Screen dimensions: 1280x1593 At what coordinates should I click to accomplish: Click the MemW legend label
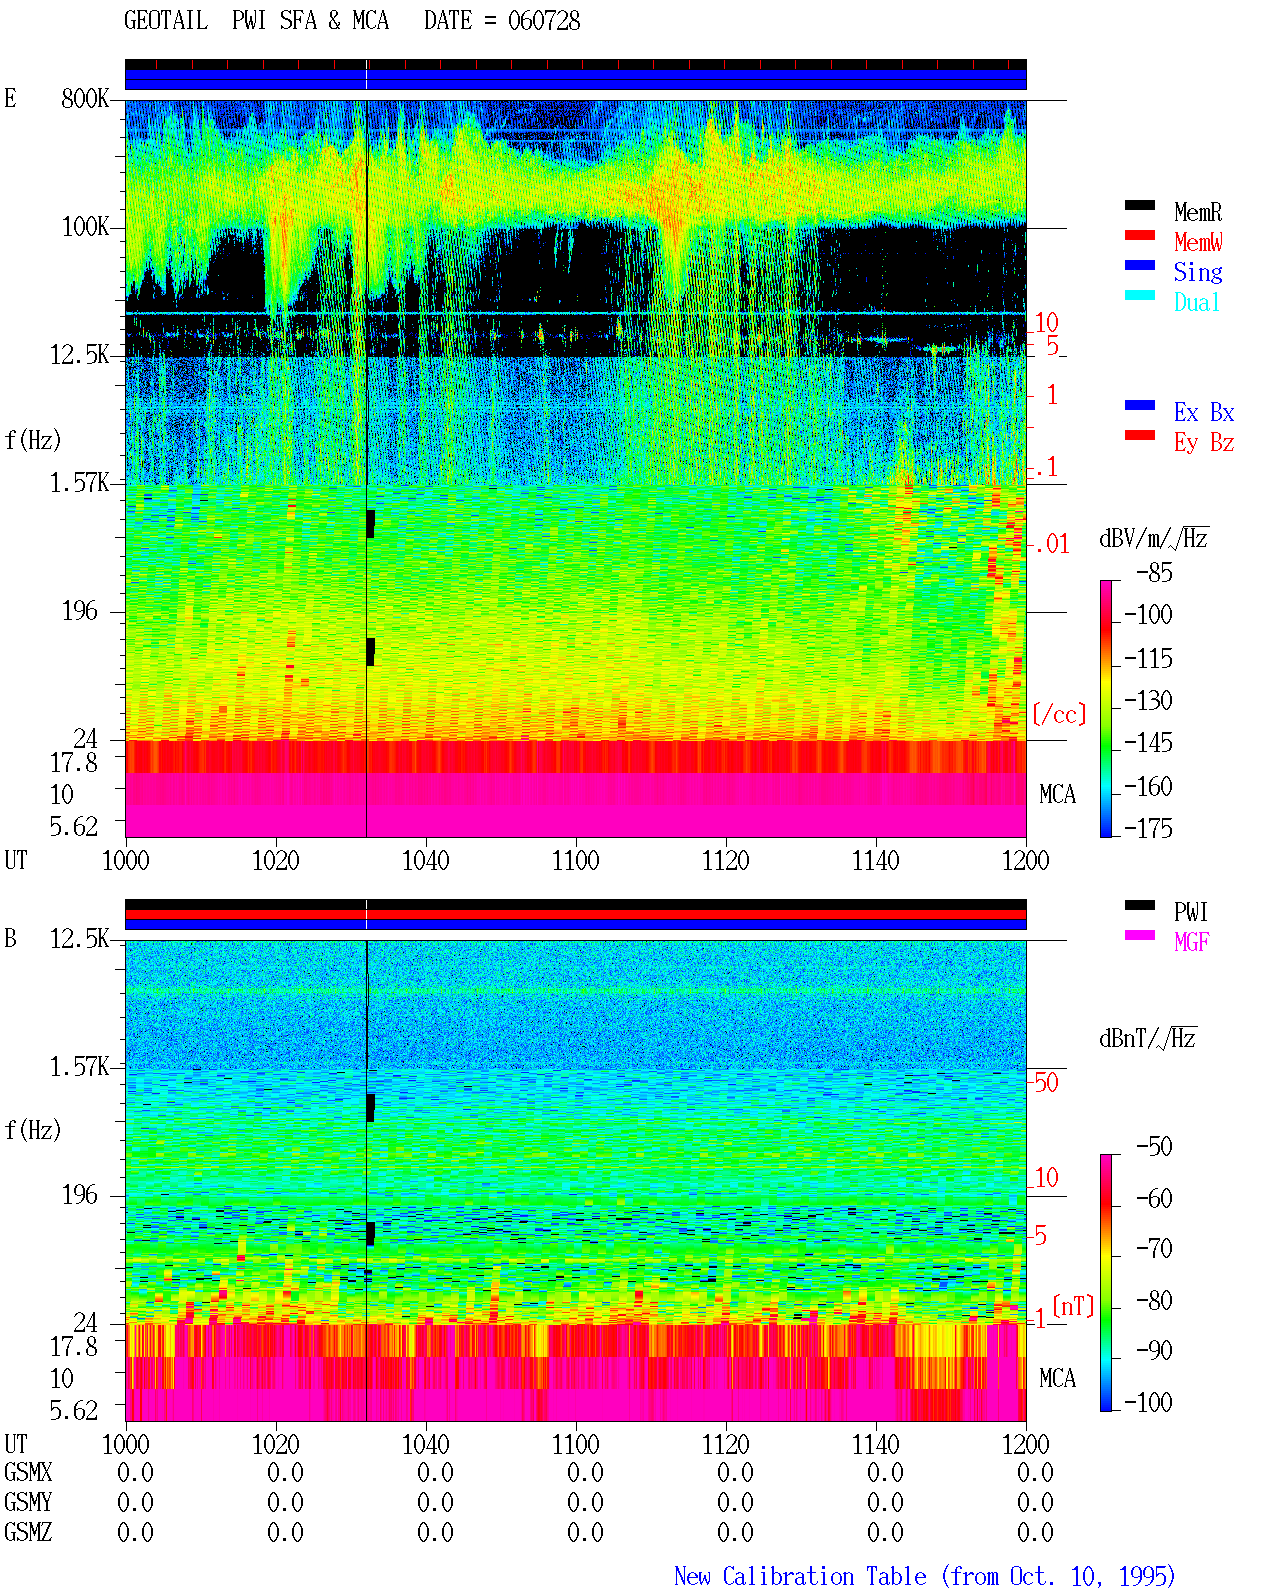[1198, 242]
